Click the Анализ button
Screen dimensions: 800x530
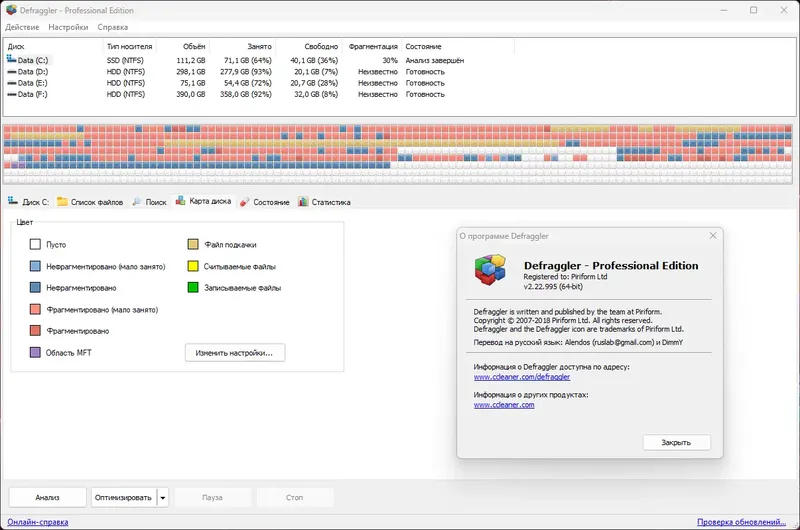pyautogui.click(x=47, y=497)
